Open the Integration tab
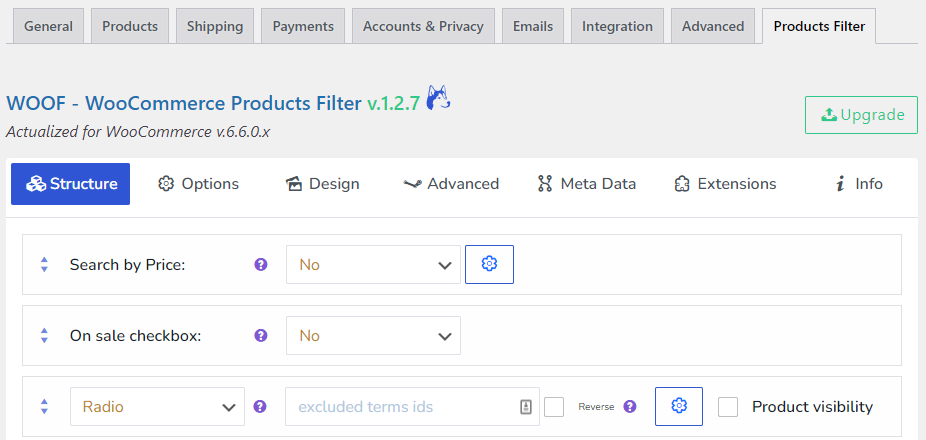 pyautogui.click(x=617, y=26)
